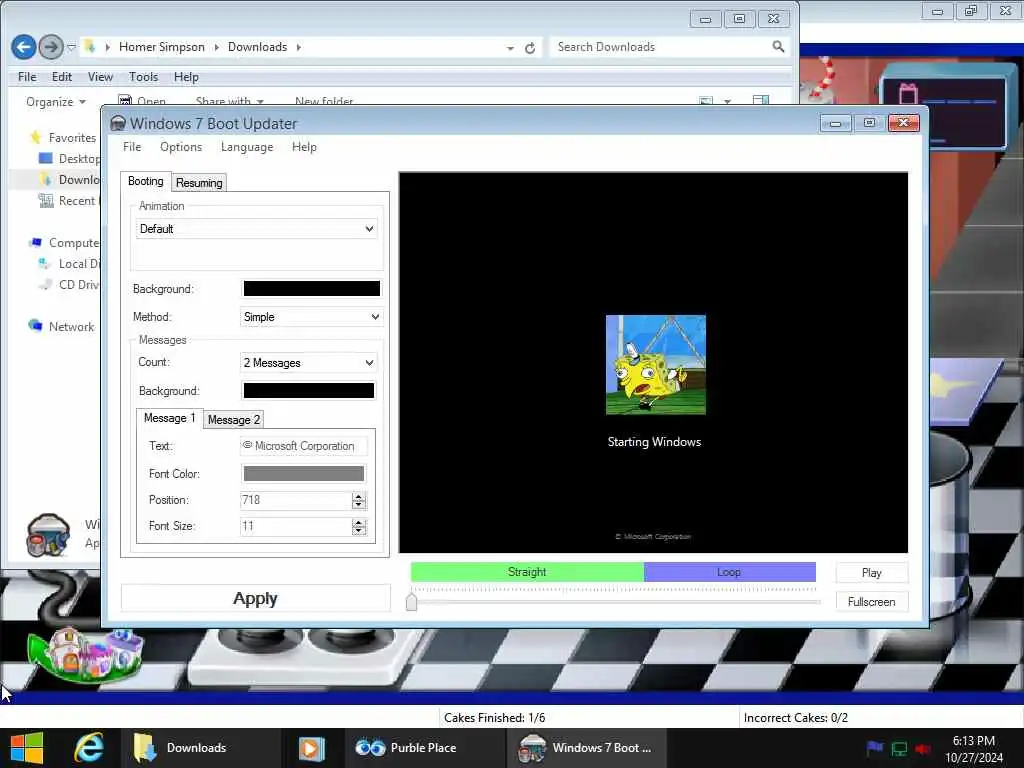Click Homer Simpson in the address breadcrumb

coord(161,47)
